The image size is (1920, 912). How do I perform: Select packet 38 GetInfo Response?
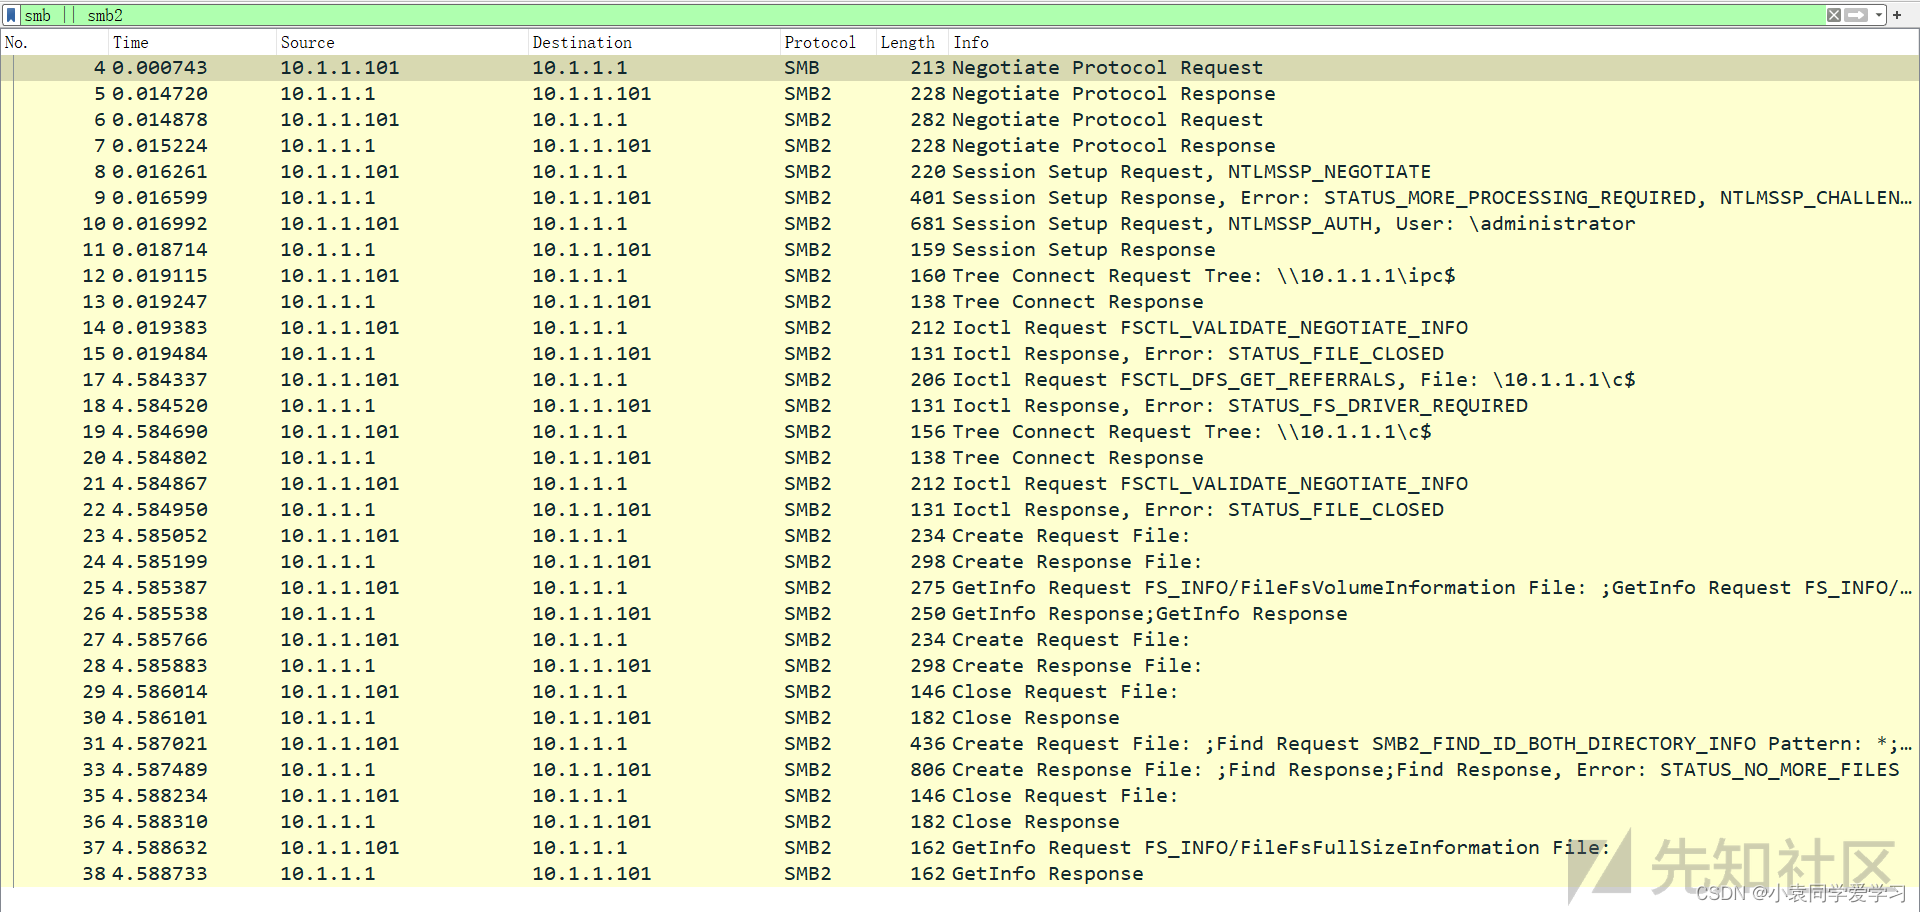point(960,874)
